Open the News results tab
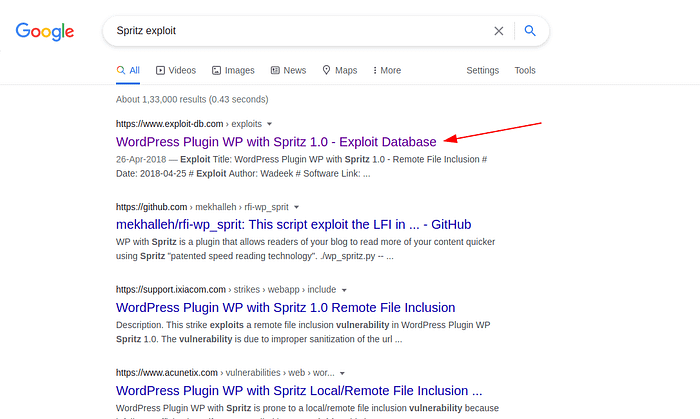Image resolution: width=700 pixels, height=419 pixels. 288,70
